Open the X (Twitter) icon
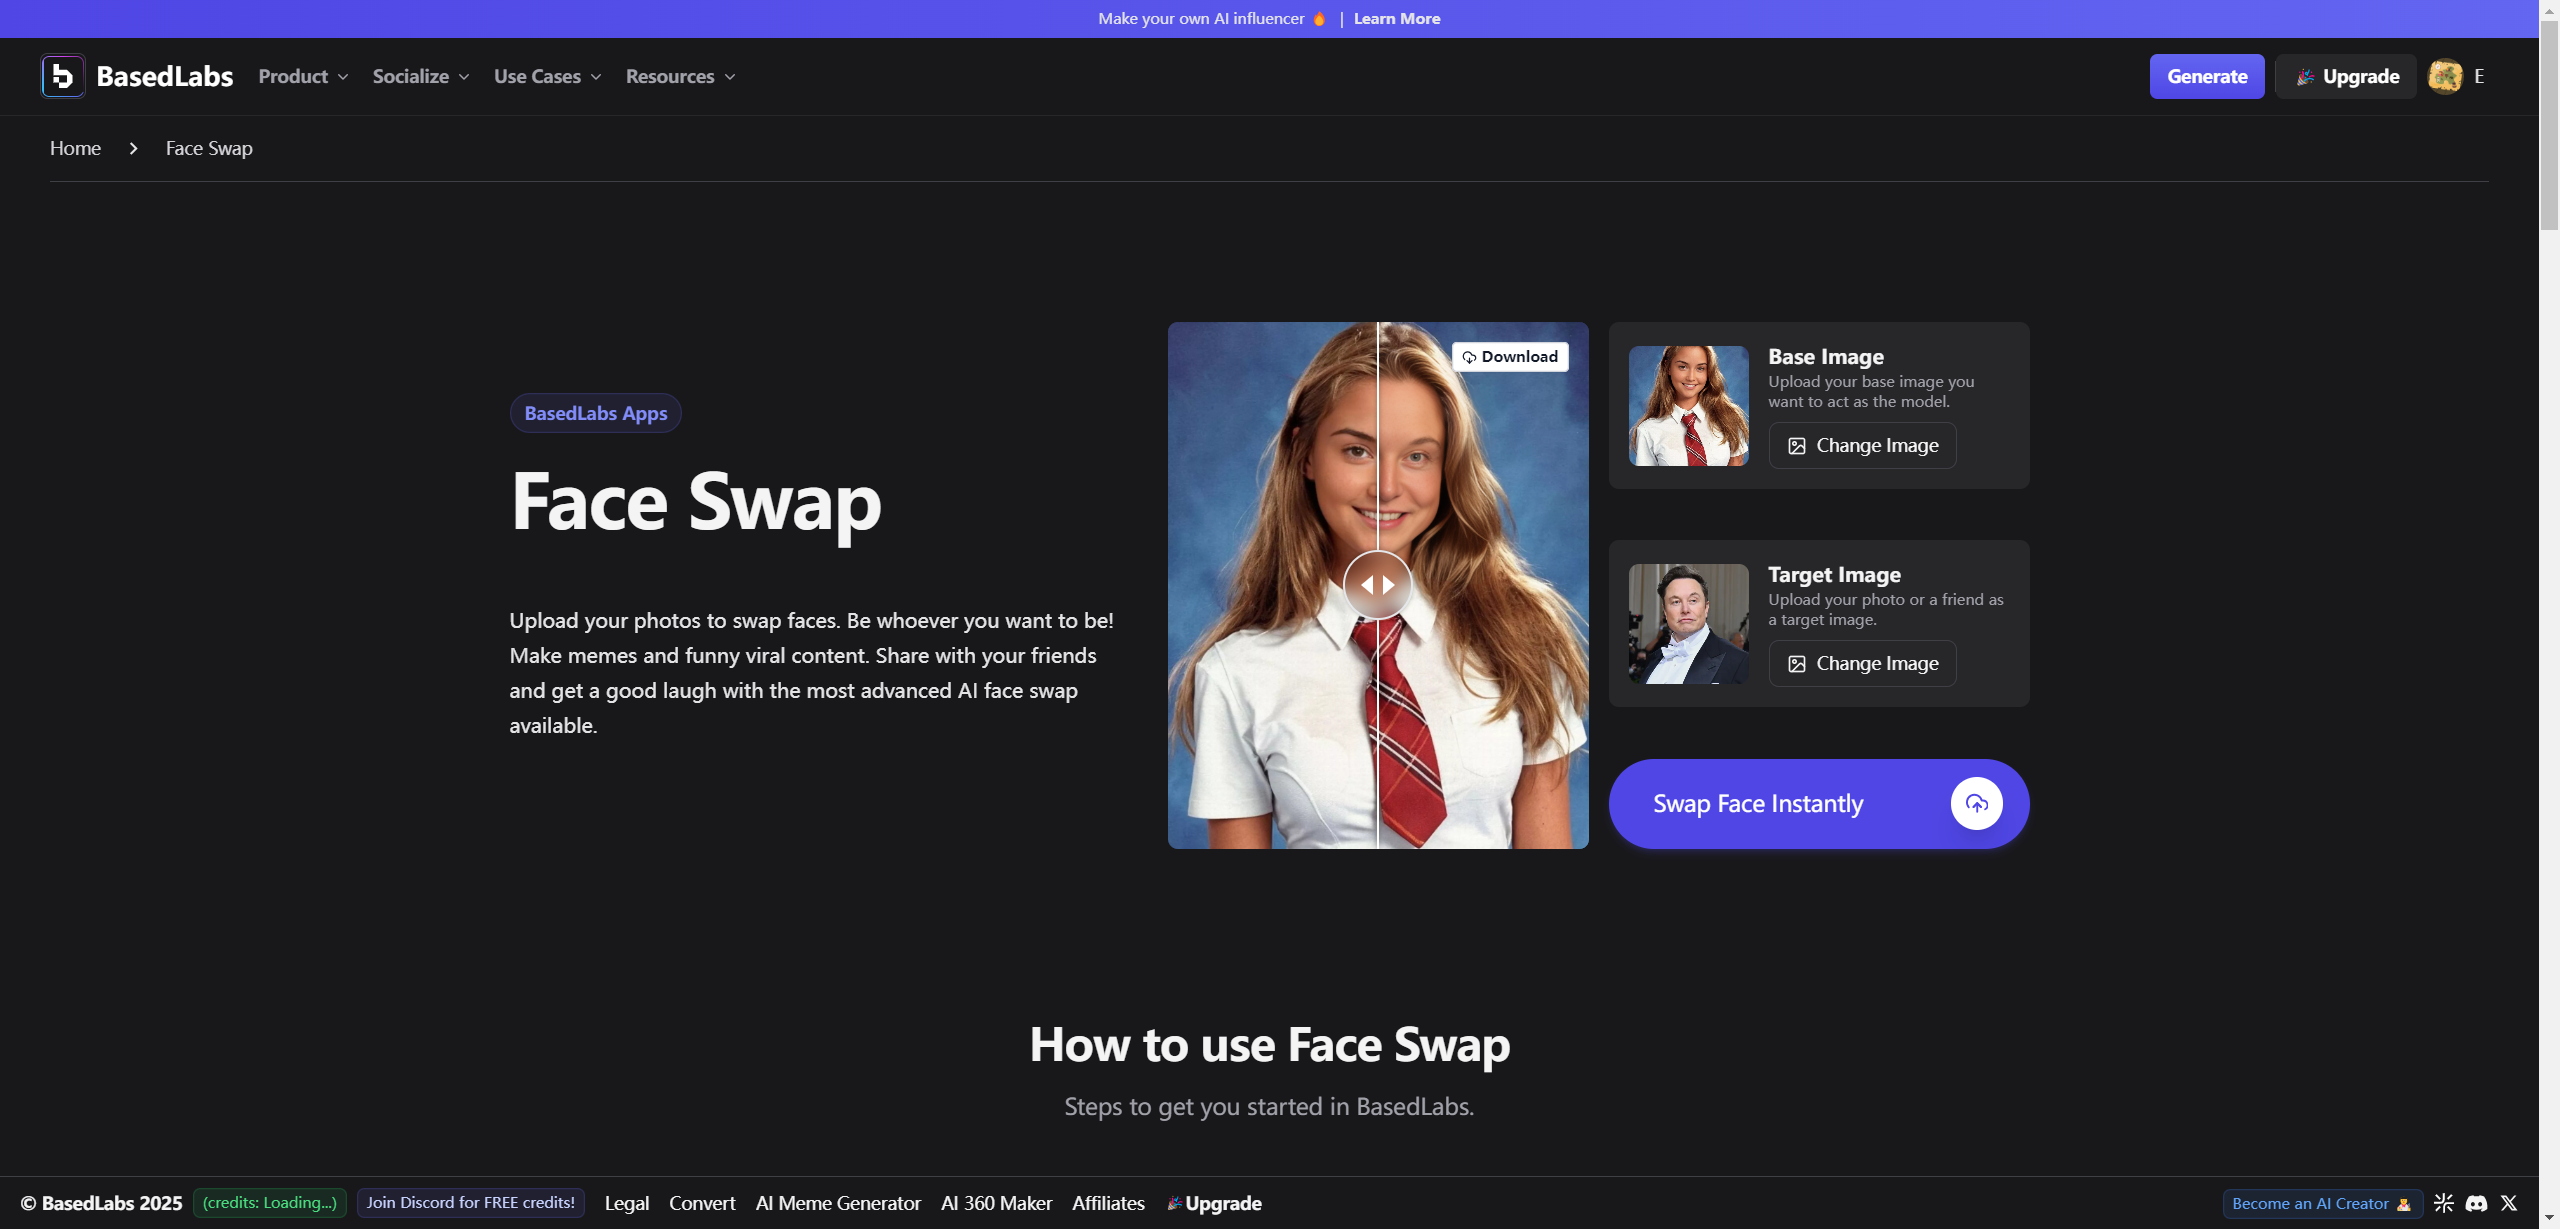Viewport: 2560px width, 1229px height. (x=2509, y=1203)
